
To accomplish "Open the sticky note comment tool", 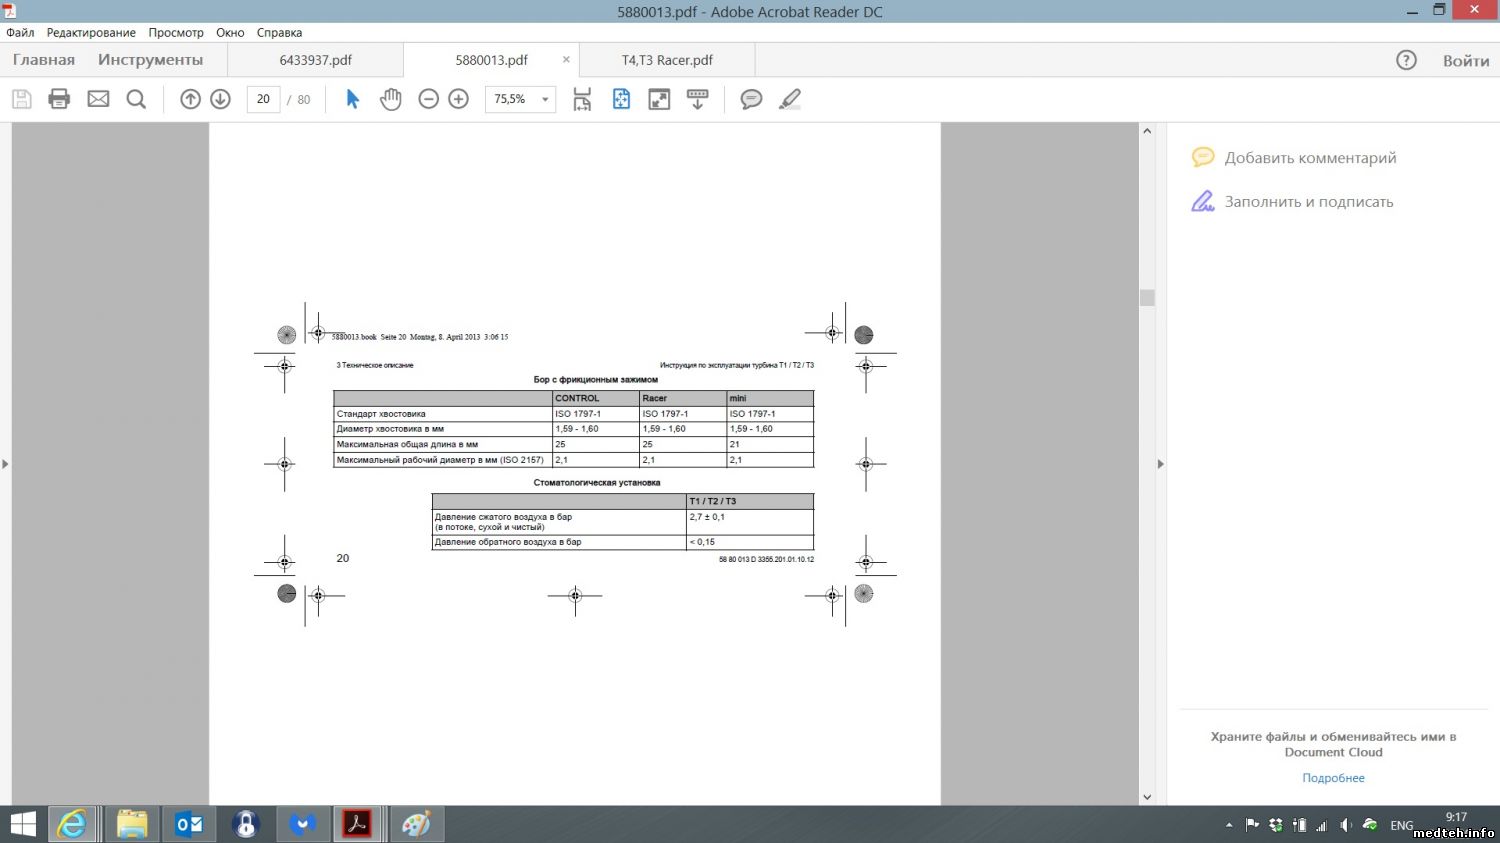I will (751, 99).
